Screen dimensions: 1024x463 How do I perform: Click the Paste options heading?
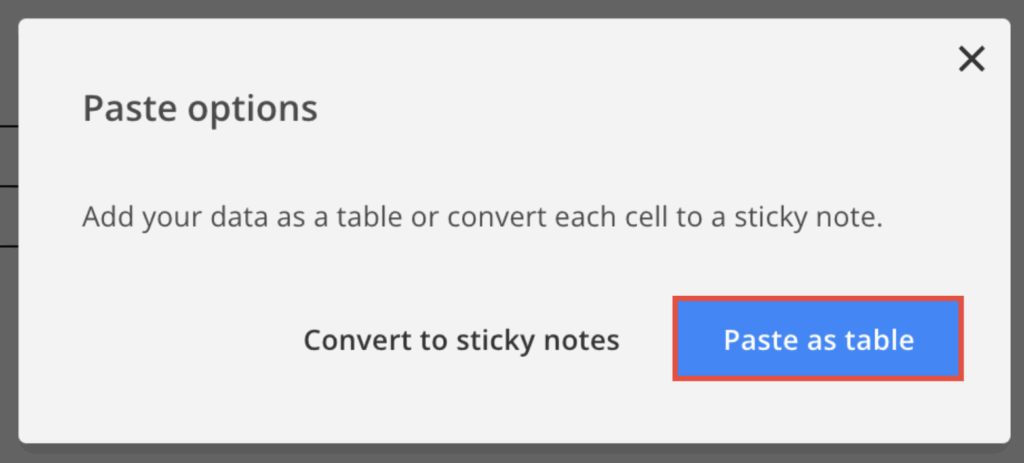click(200, 108)
